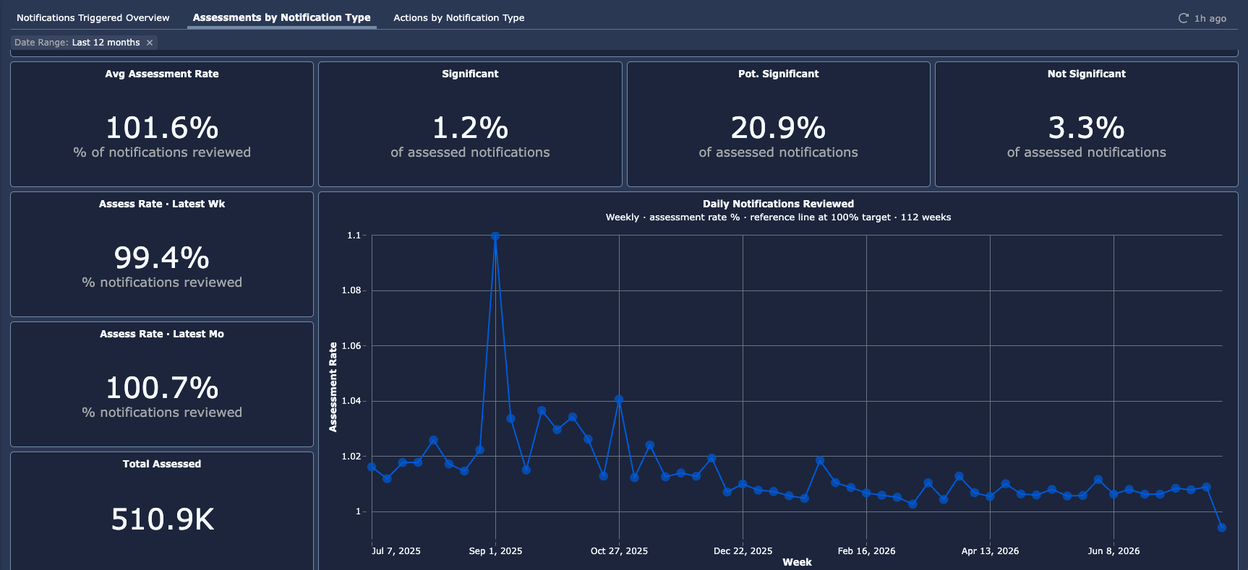The image size is (1248, 570).
Task: Click the Significant 1.2% metric card
Action: click(x=470, y=124)
